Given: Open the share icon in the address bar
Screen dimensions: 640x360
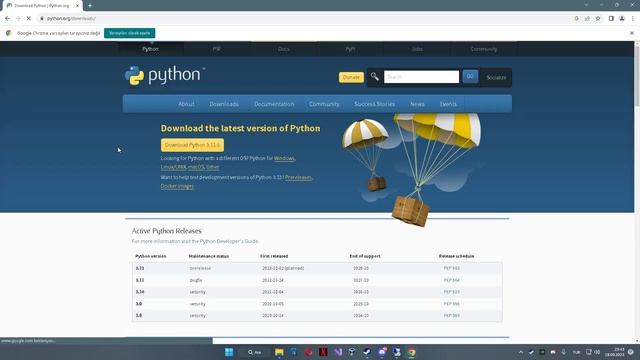Looking at the screenshot, I should tap(587, 18).
